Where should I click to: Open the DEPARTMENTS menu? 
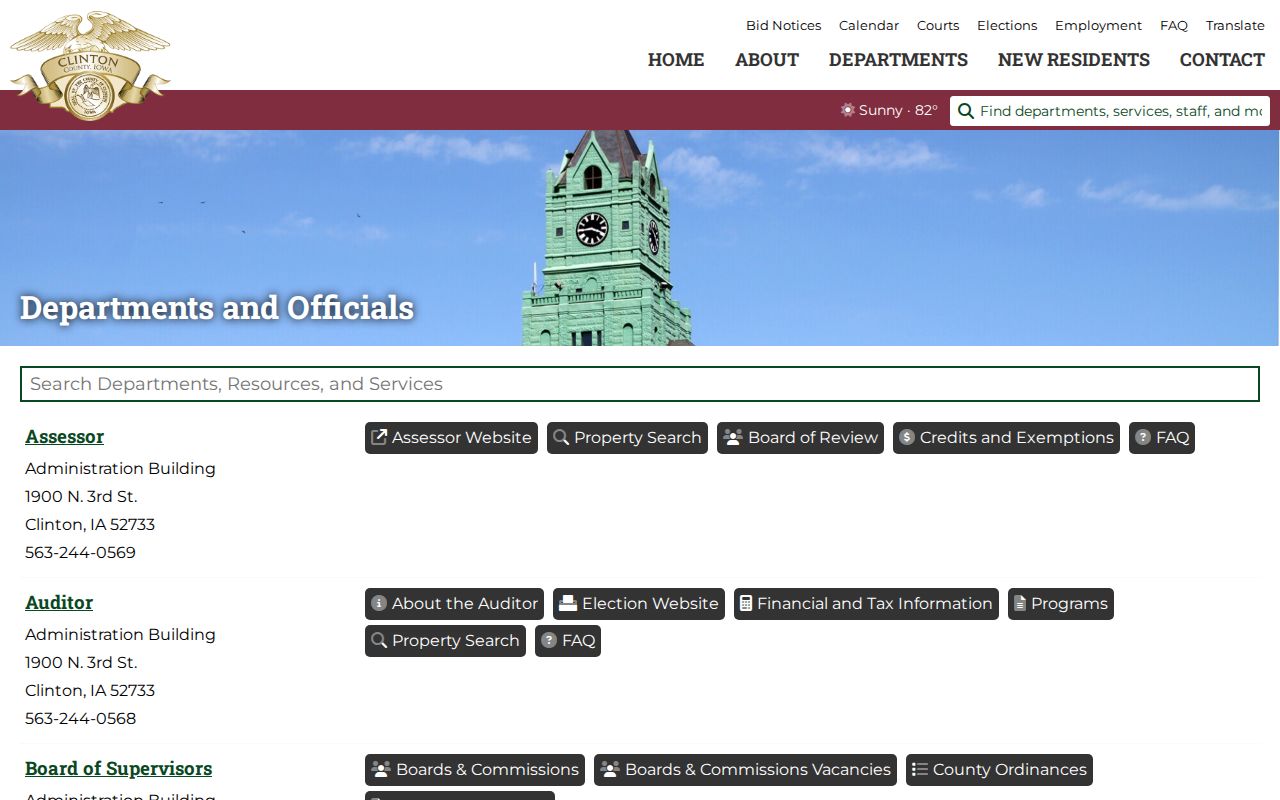898,60
